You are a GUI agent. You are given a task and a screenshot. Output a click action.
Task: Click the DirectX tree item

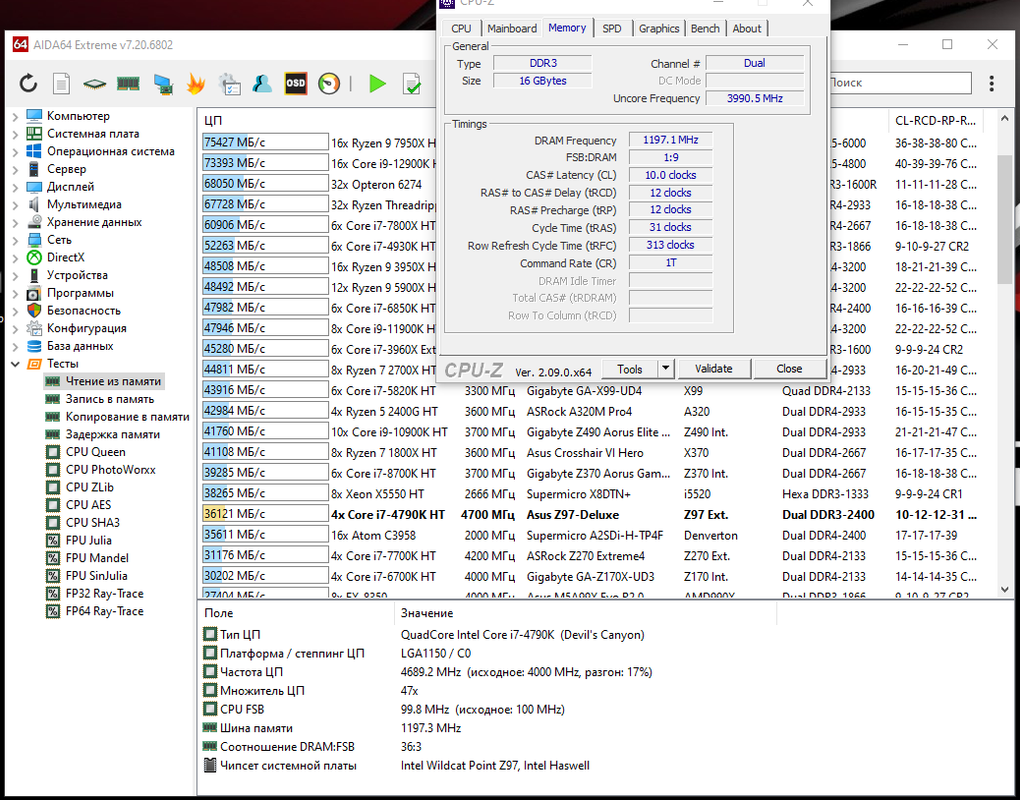click(x=65, y=258)
